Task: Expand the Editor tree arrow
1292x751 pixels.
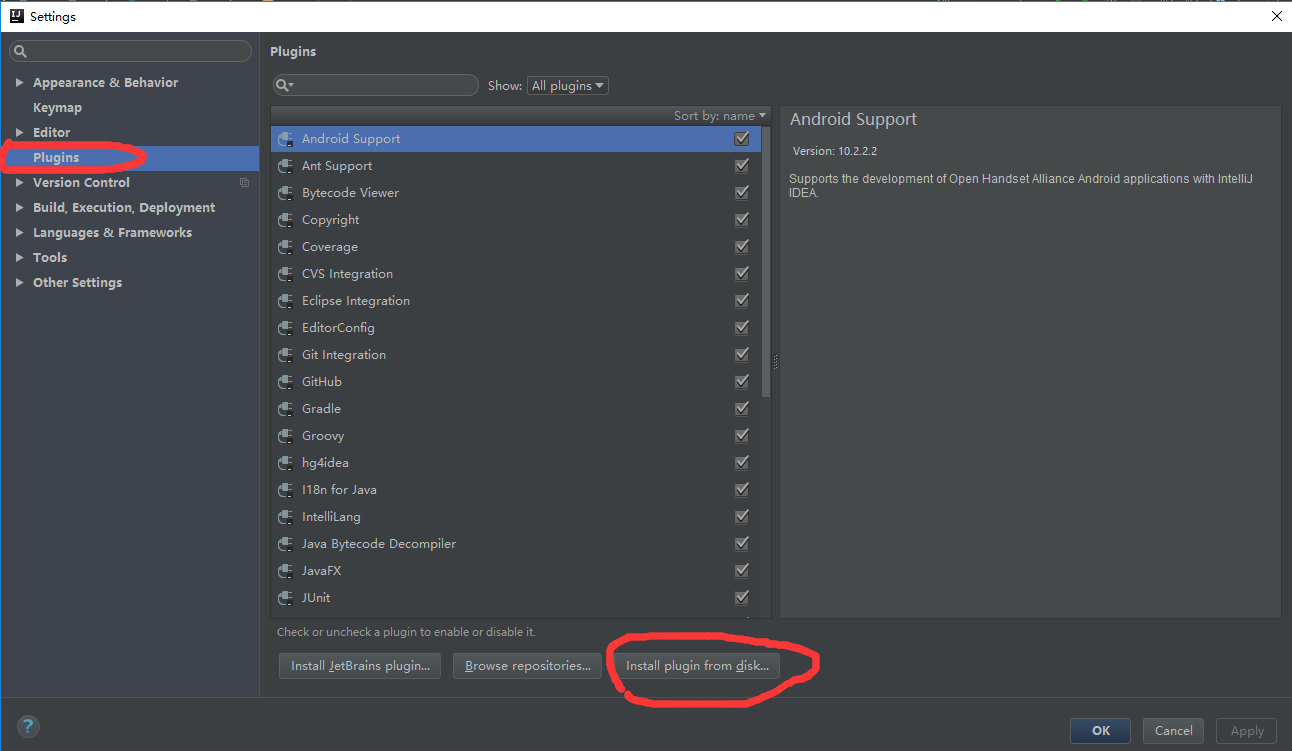Action: click(x=19, y=133)
